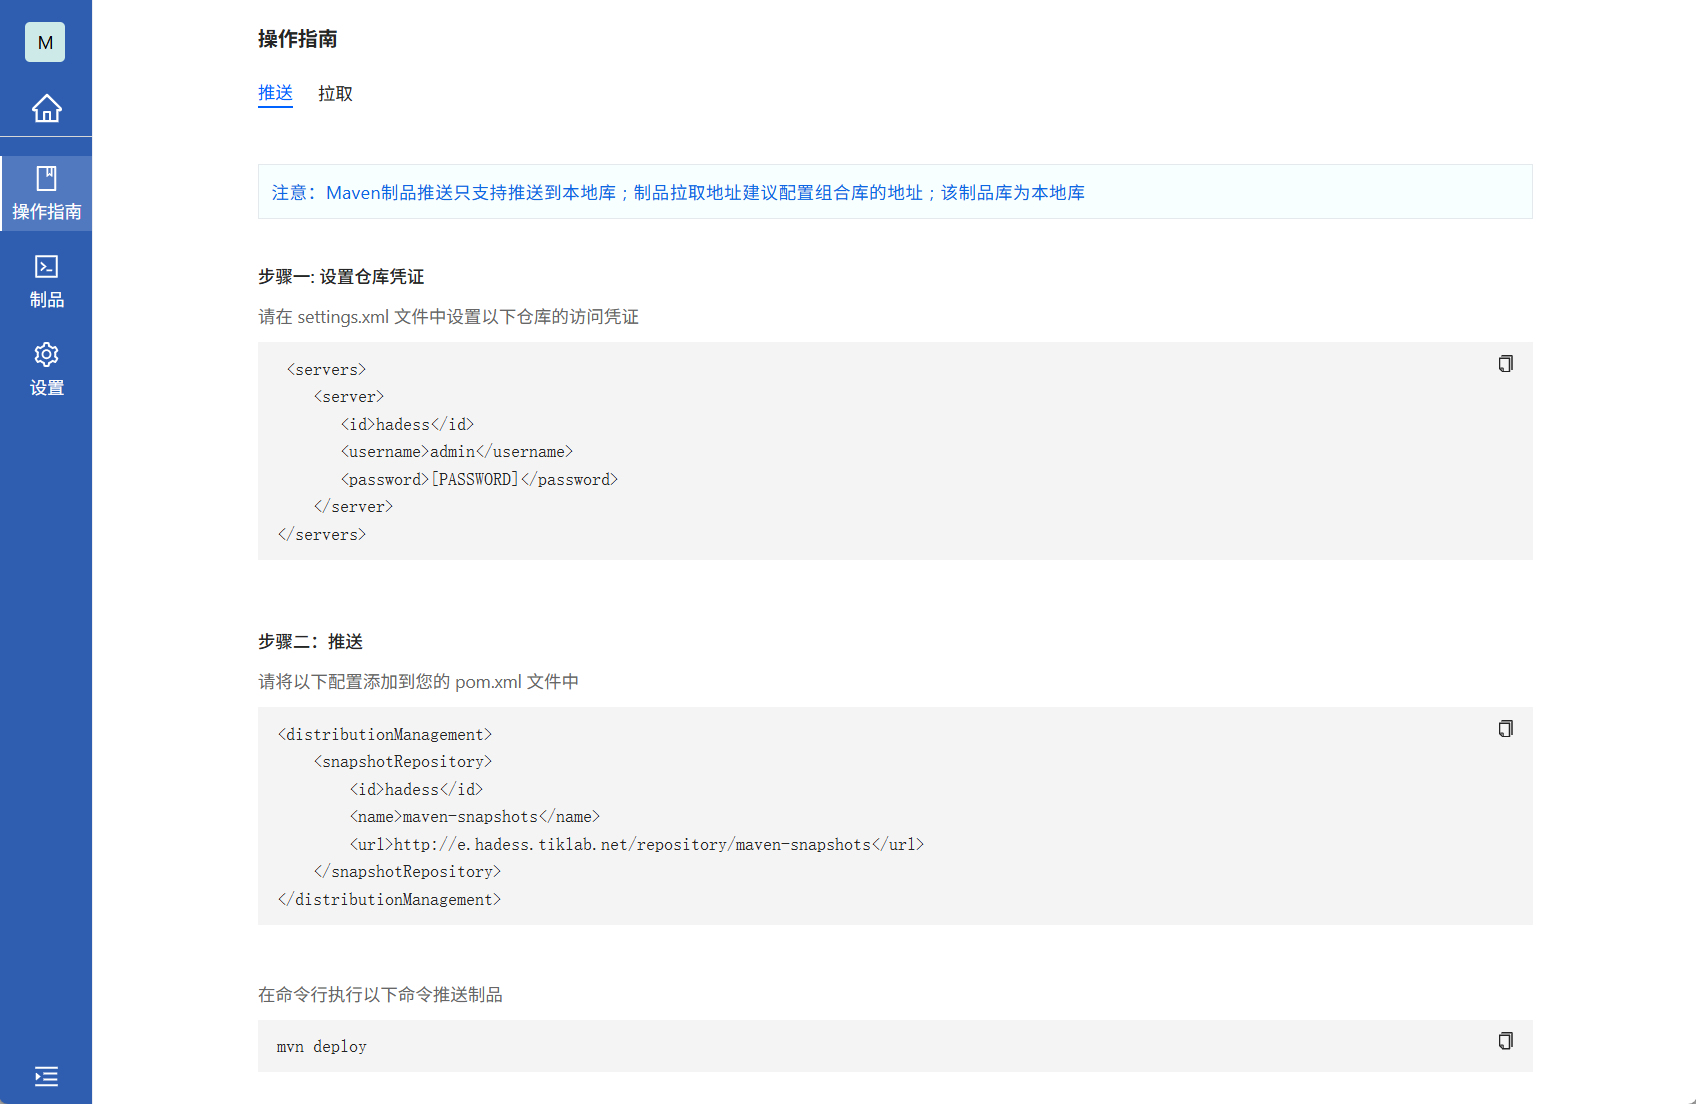Viewport: 1696px width, 1104px height.
Task: Copy the distributionManagement code block
Action: click(1505, 729)
